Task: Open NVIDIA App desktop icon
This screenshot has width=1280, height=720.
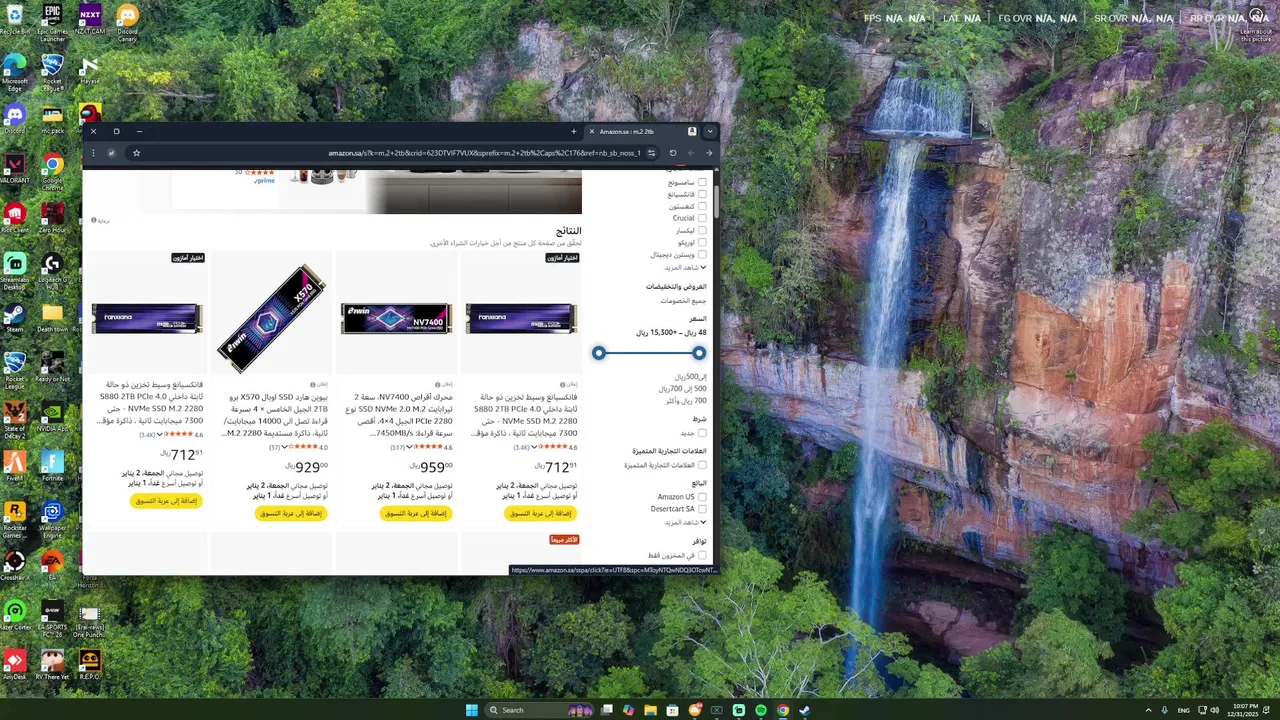Action: (52, 418)
